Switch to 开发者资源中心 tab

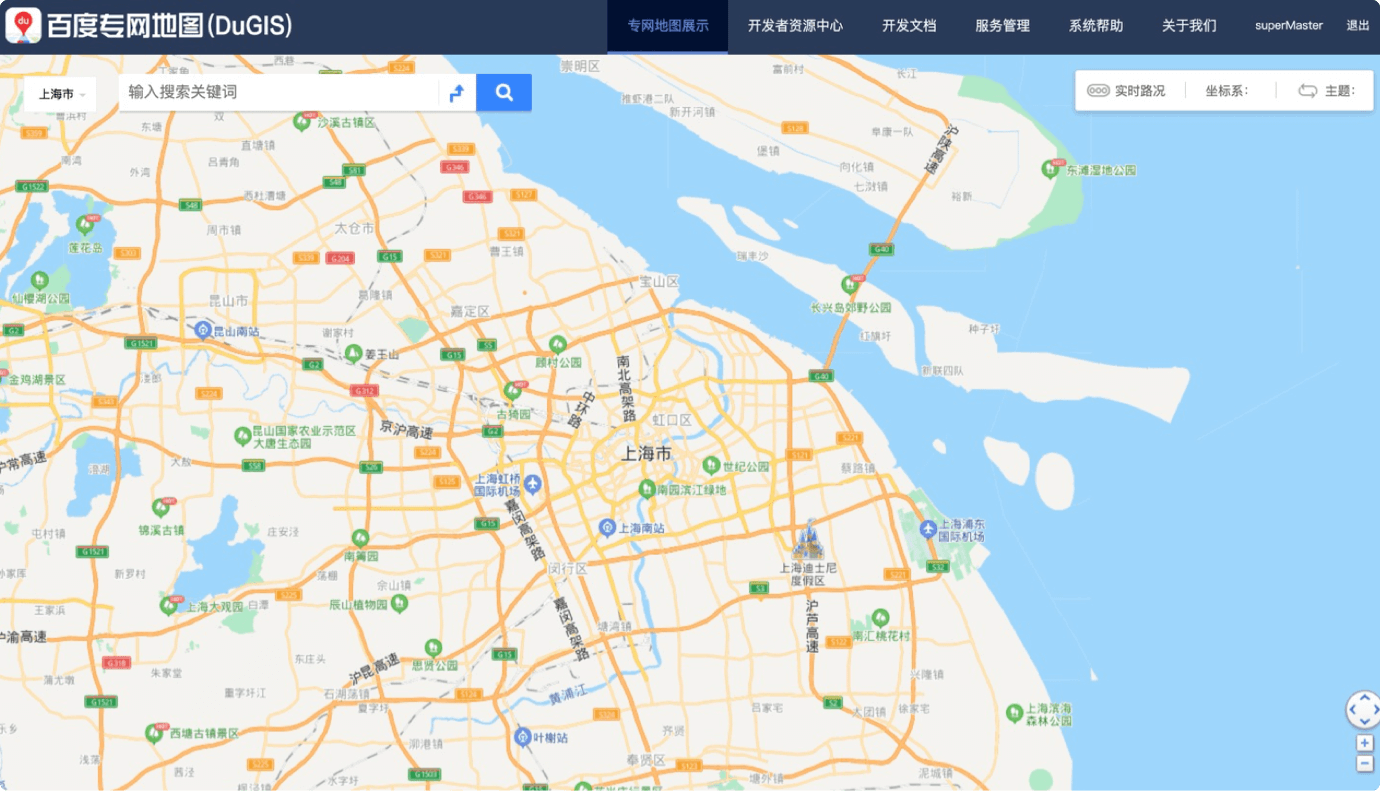pyautogui.click(x=795, y=26)
